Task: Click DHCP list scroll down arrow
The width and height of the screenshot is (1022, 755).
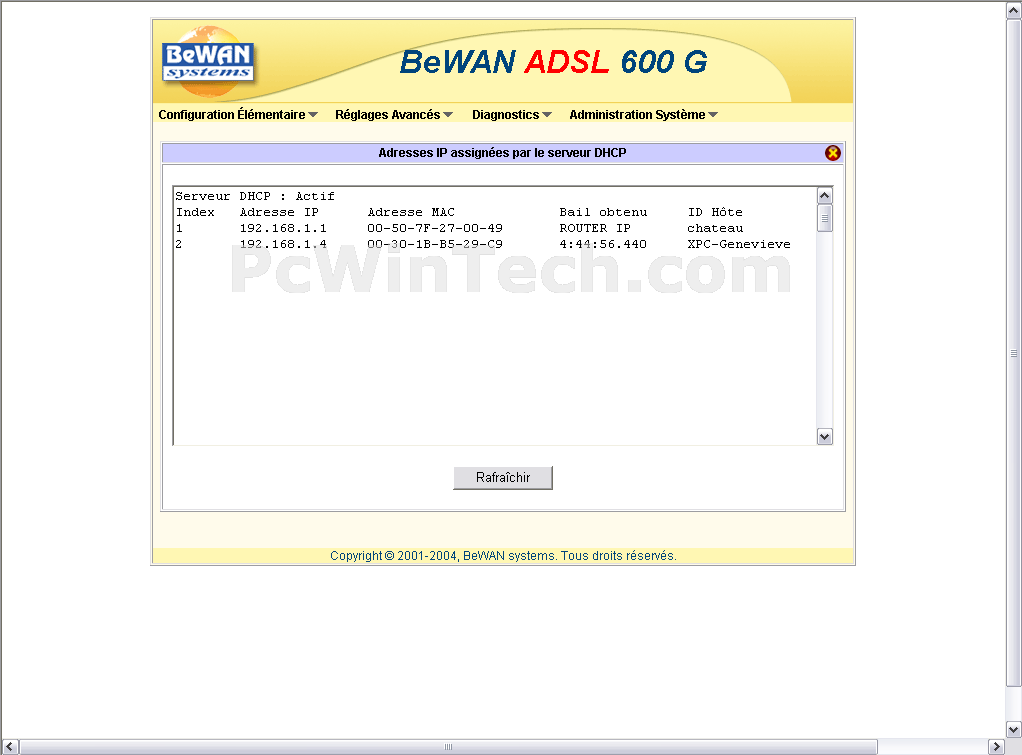Action: [x=825, y=437]
